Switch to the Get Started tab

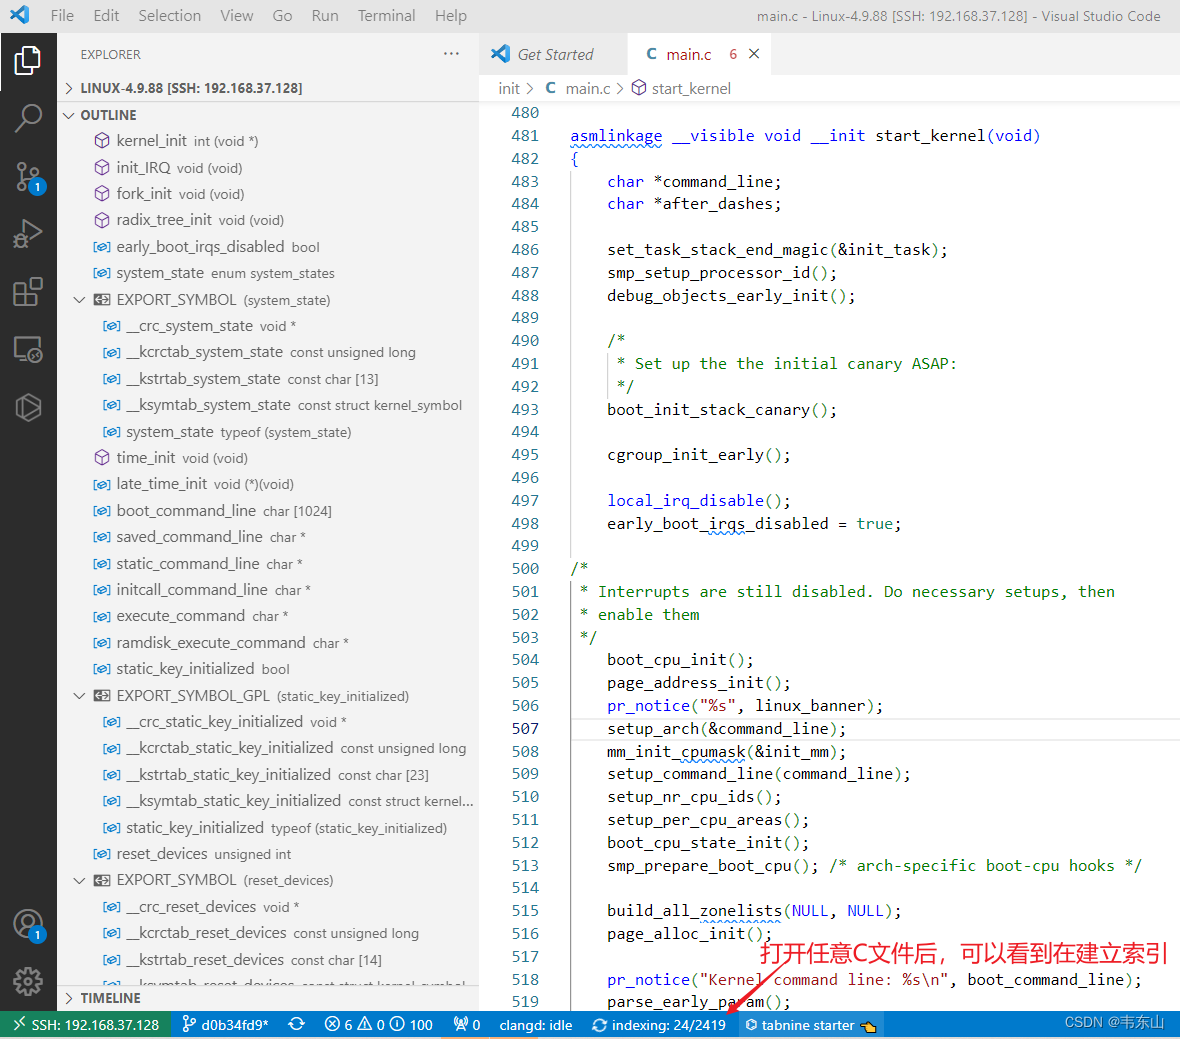(553, 54)
